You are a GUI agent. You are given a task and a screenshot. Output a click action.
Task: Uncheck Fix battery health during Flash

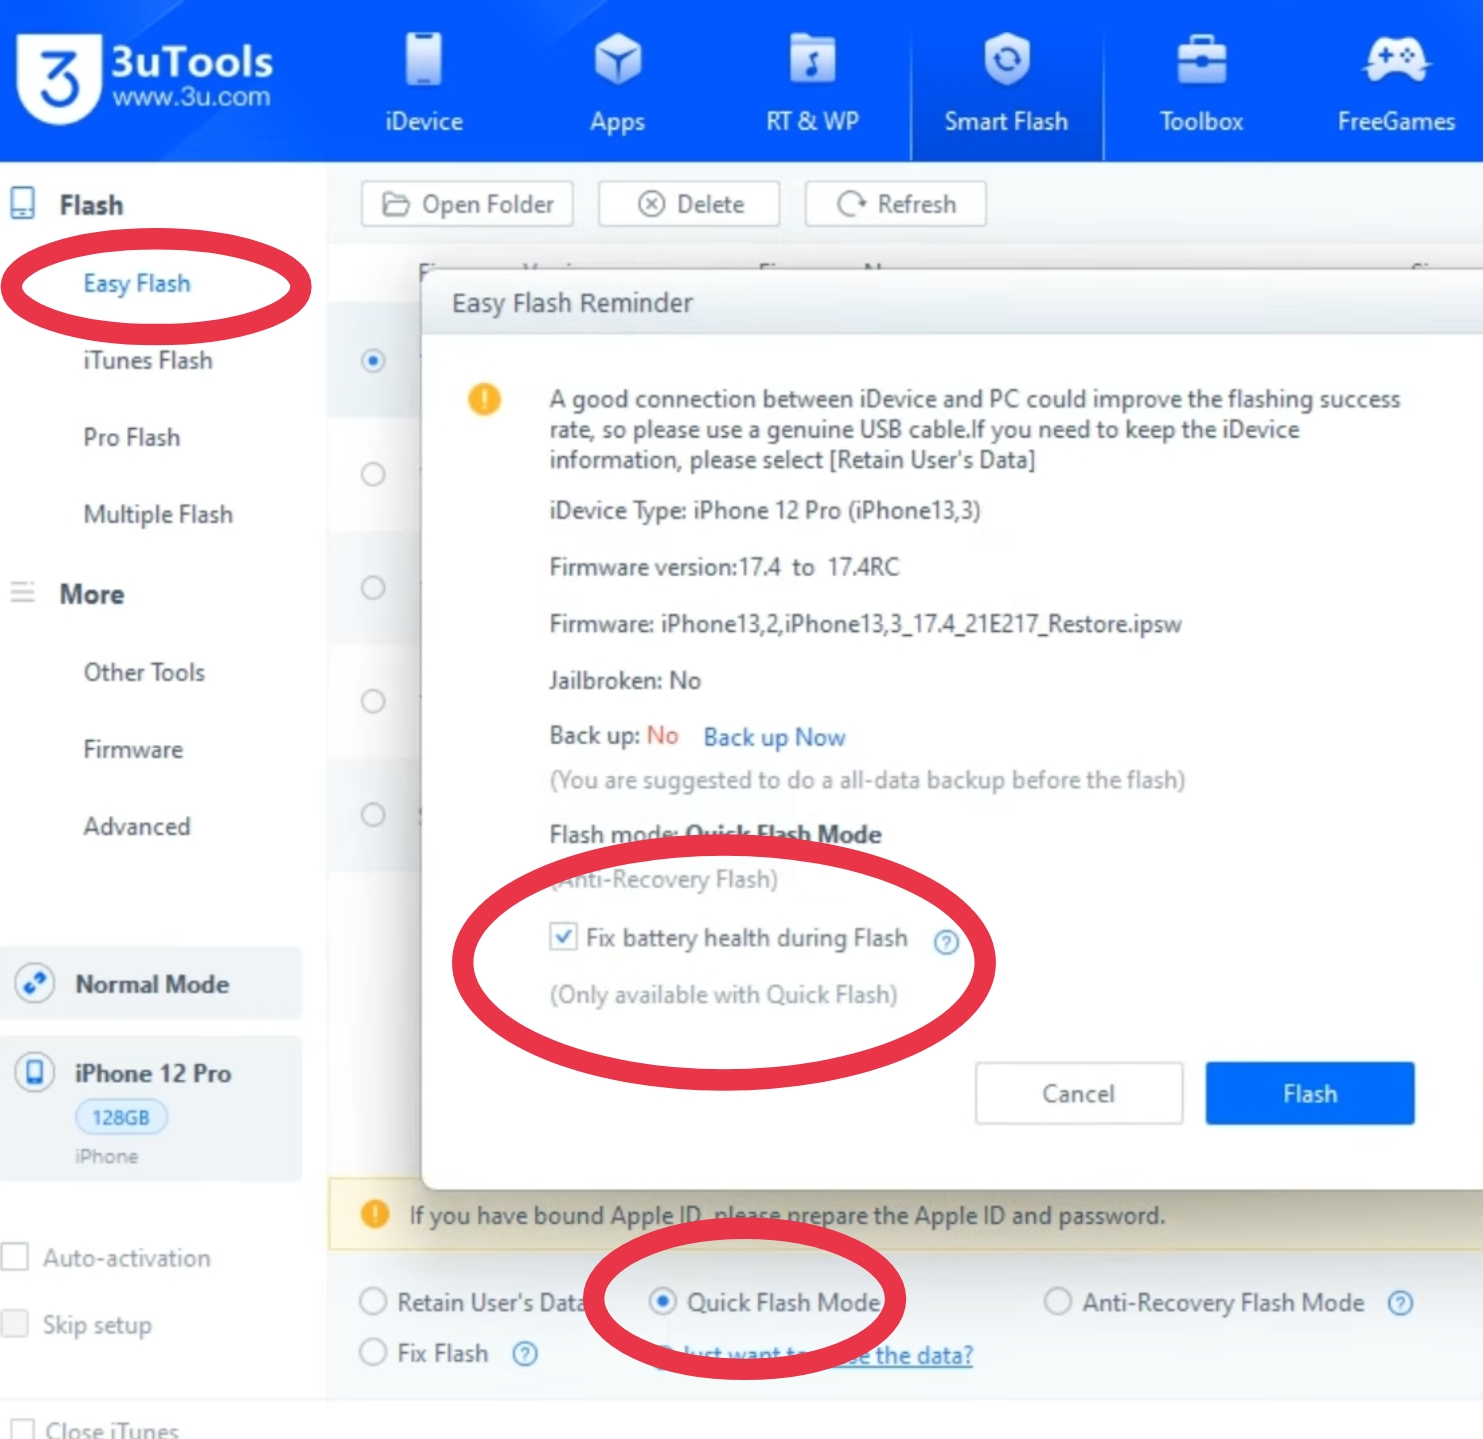click(x=563, y=937)
